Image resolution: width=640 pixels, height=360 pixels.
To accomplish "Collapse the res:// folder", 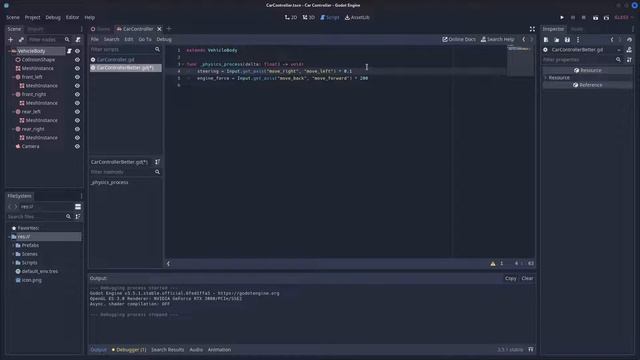I will [9, 237].
